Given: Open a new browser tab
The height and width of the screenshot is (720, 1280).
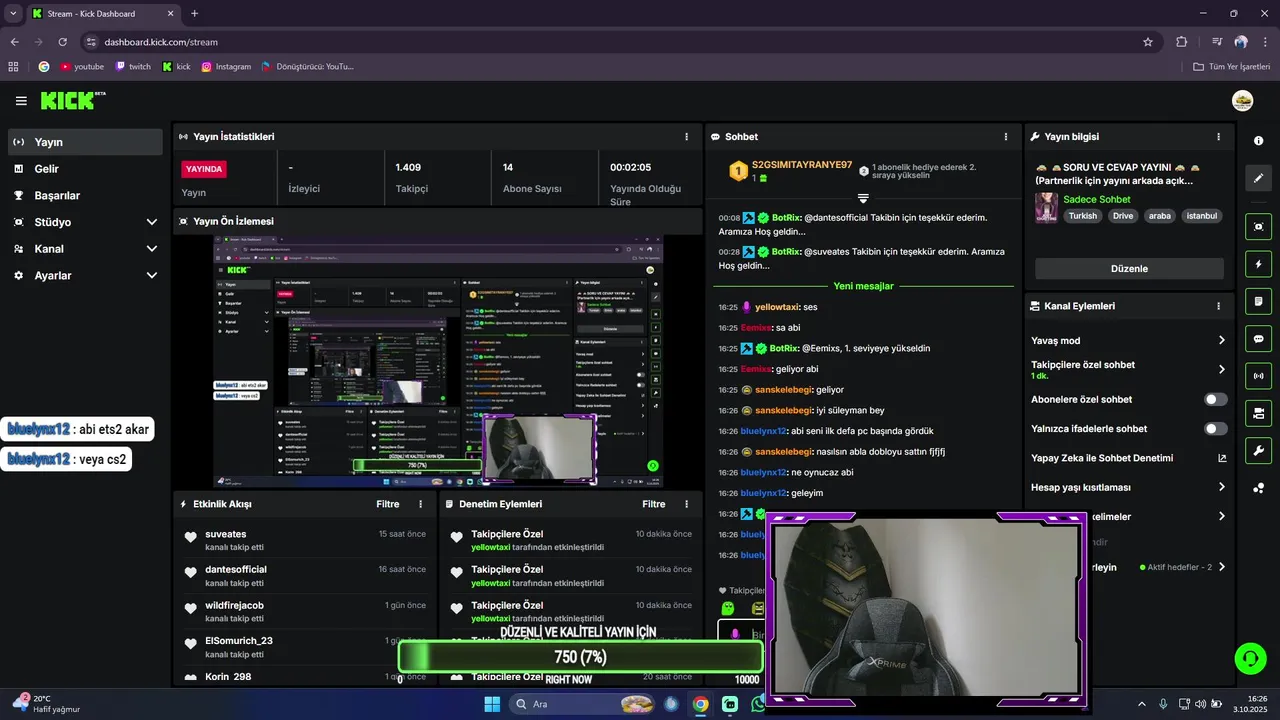Looking at the screenshot, I should (194, 14).
